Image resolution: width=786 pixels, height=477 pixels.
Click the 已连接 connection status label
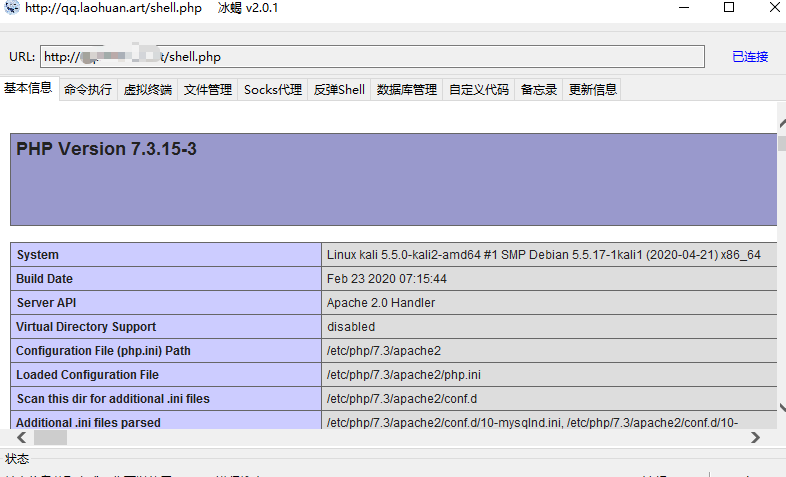[750, 57]
